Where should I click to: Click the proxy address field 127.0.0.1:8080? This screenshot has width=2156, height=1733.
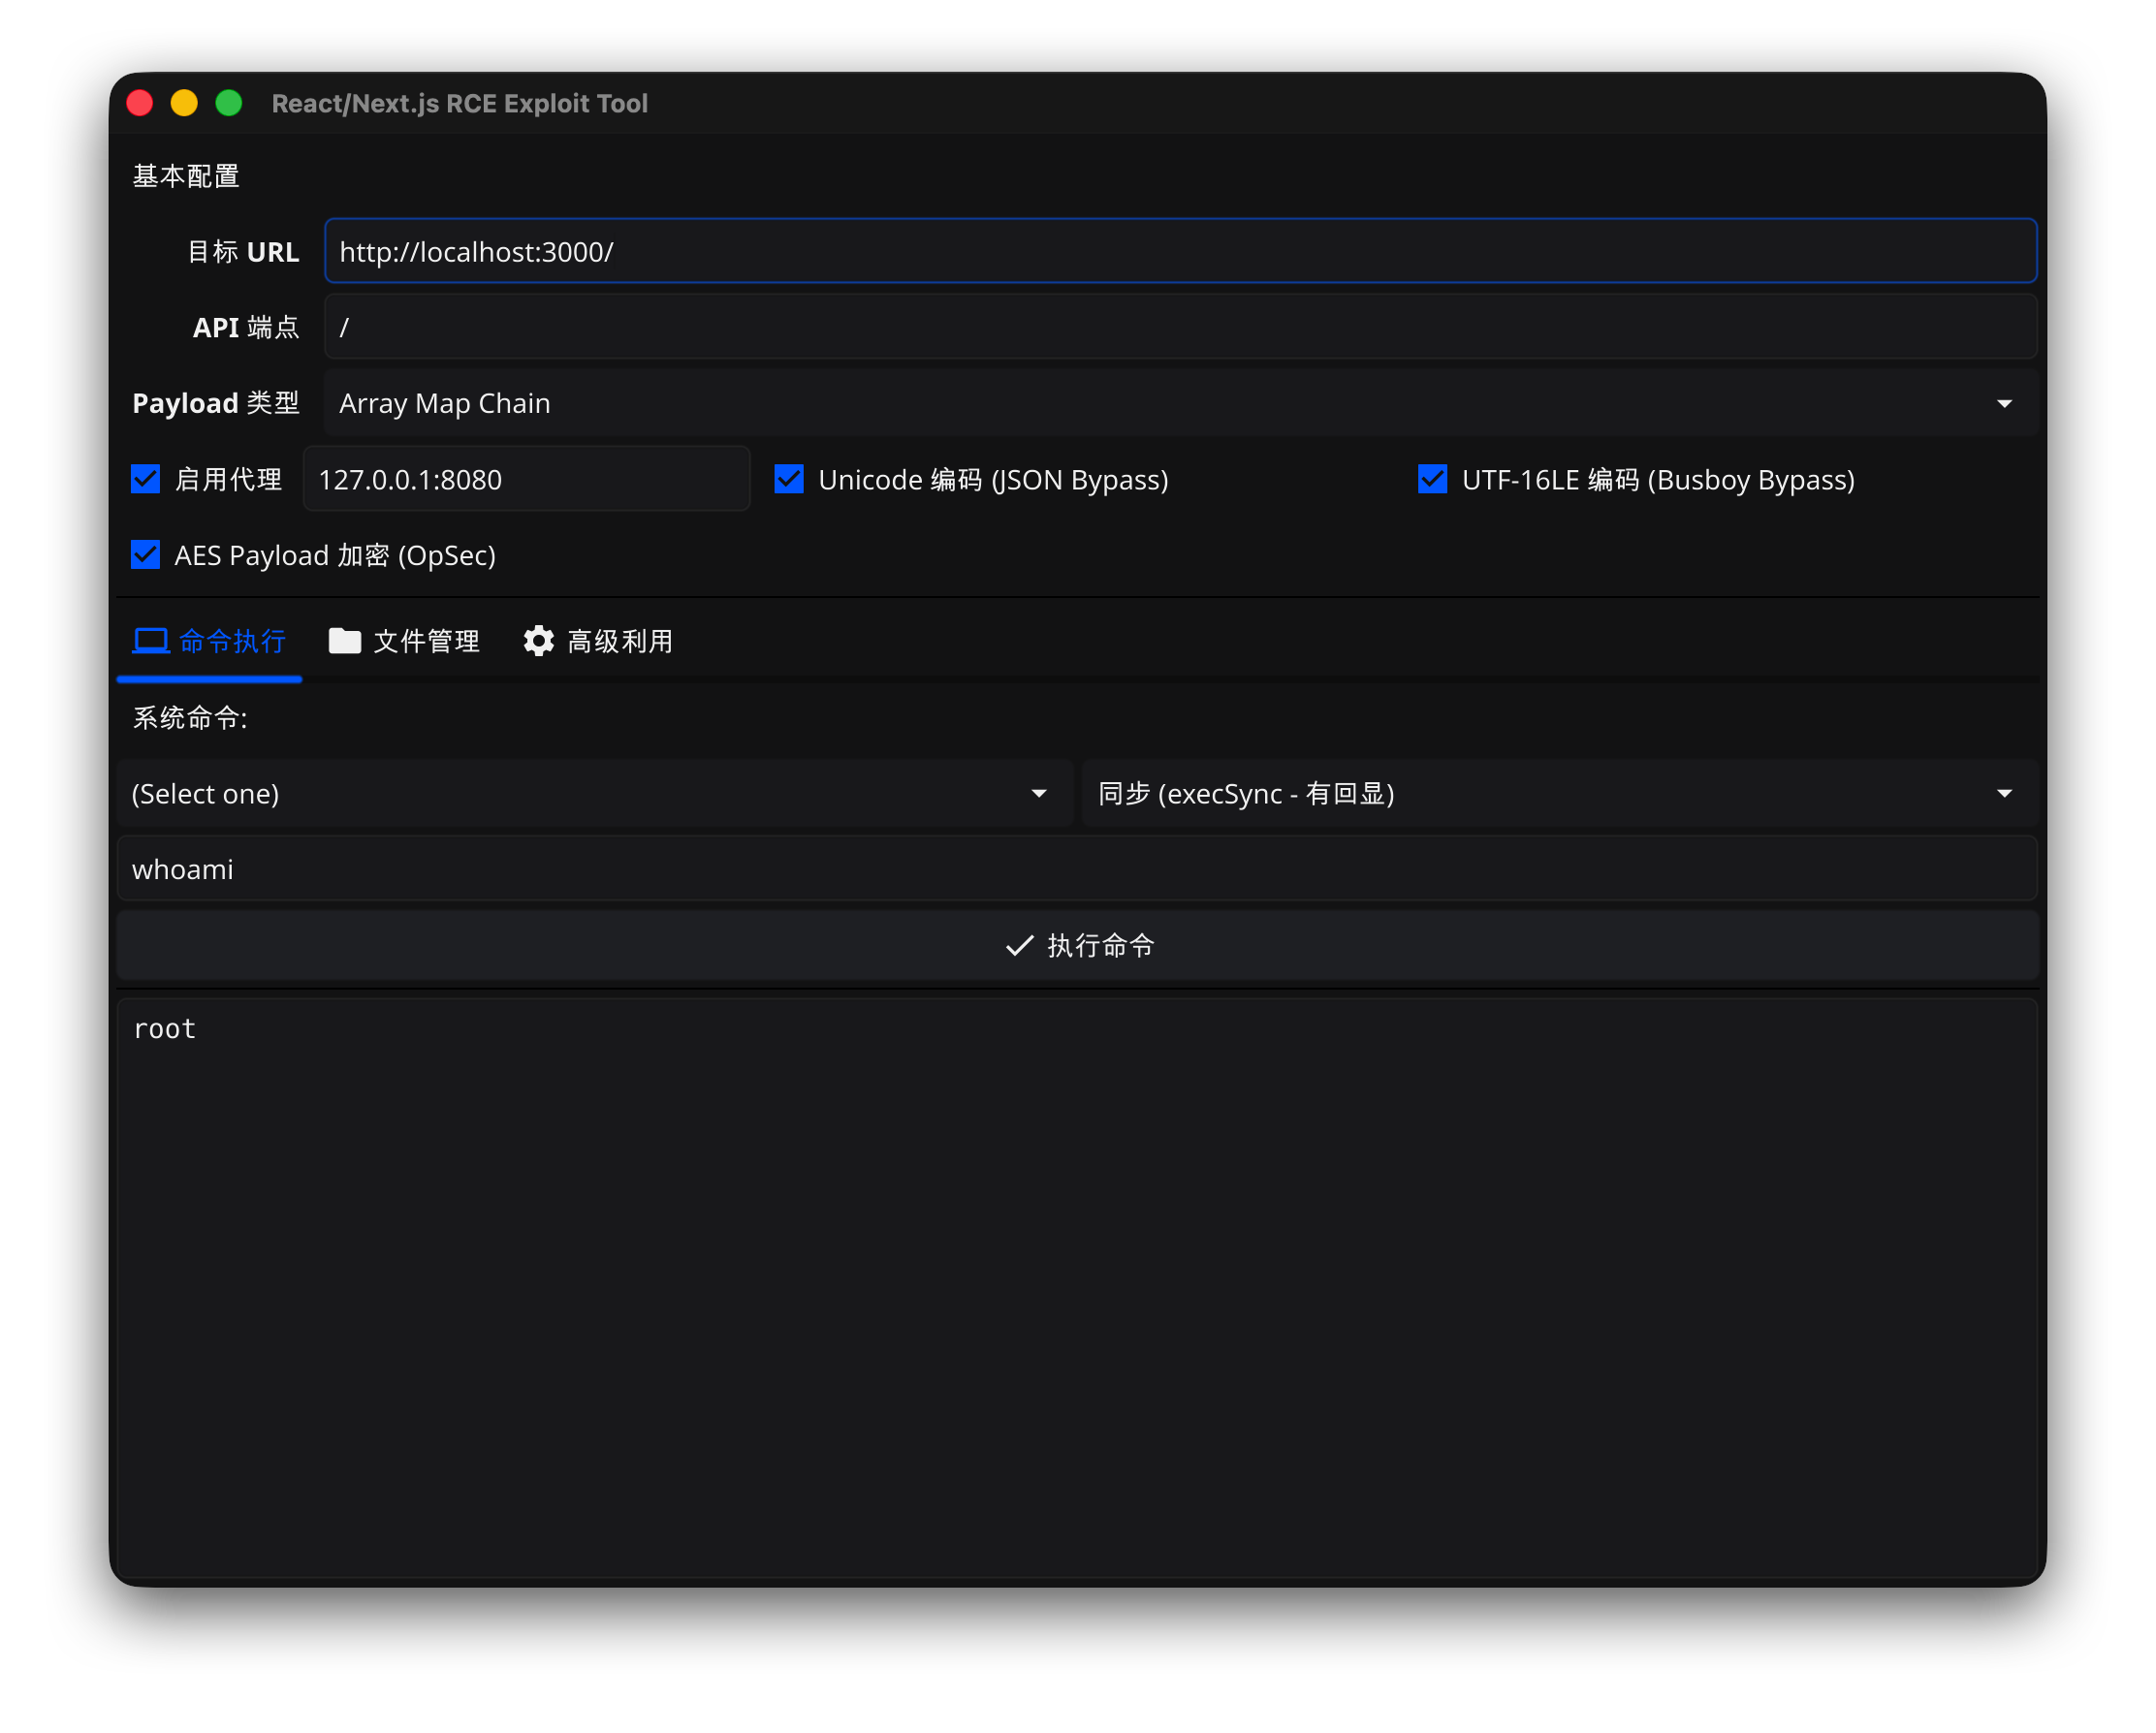click(x=526, y=479)
